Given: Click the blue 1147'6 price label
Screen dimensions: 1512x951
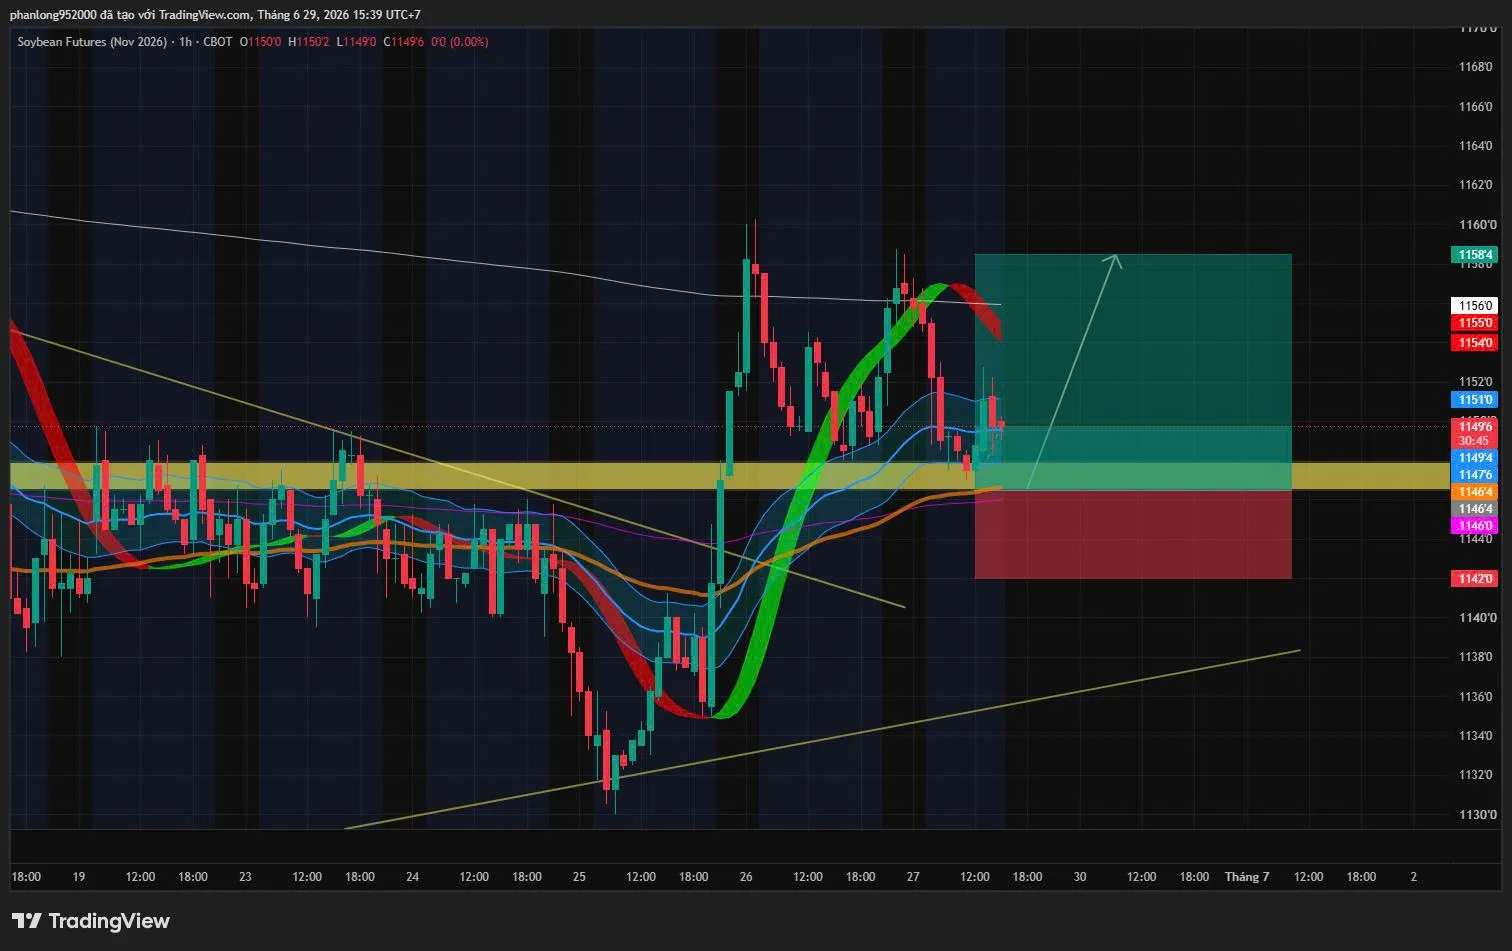Looking at the screenshot, I should (x=1474, y=475).
